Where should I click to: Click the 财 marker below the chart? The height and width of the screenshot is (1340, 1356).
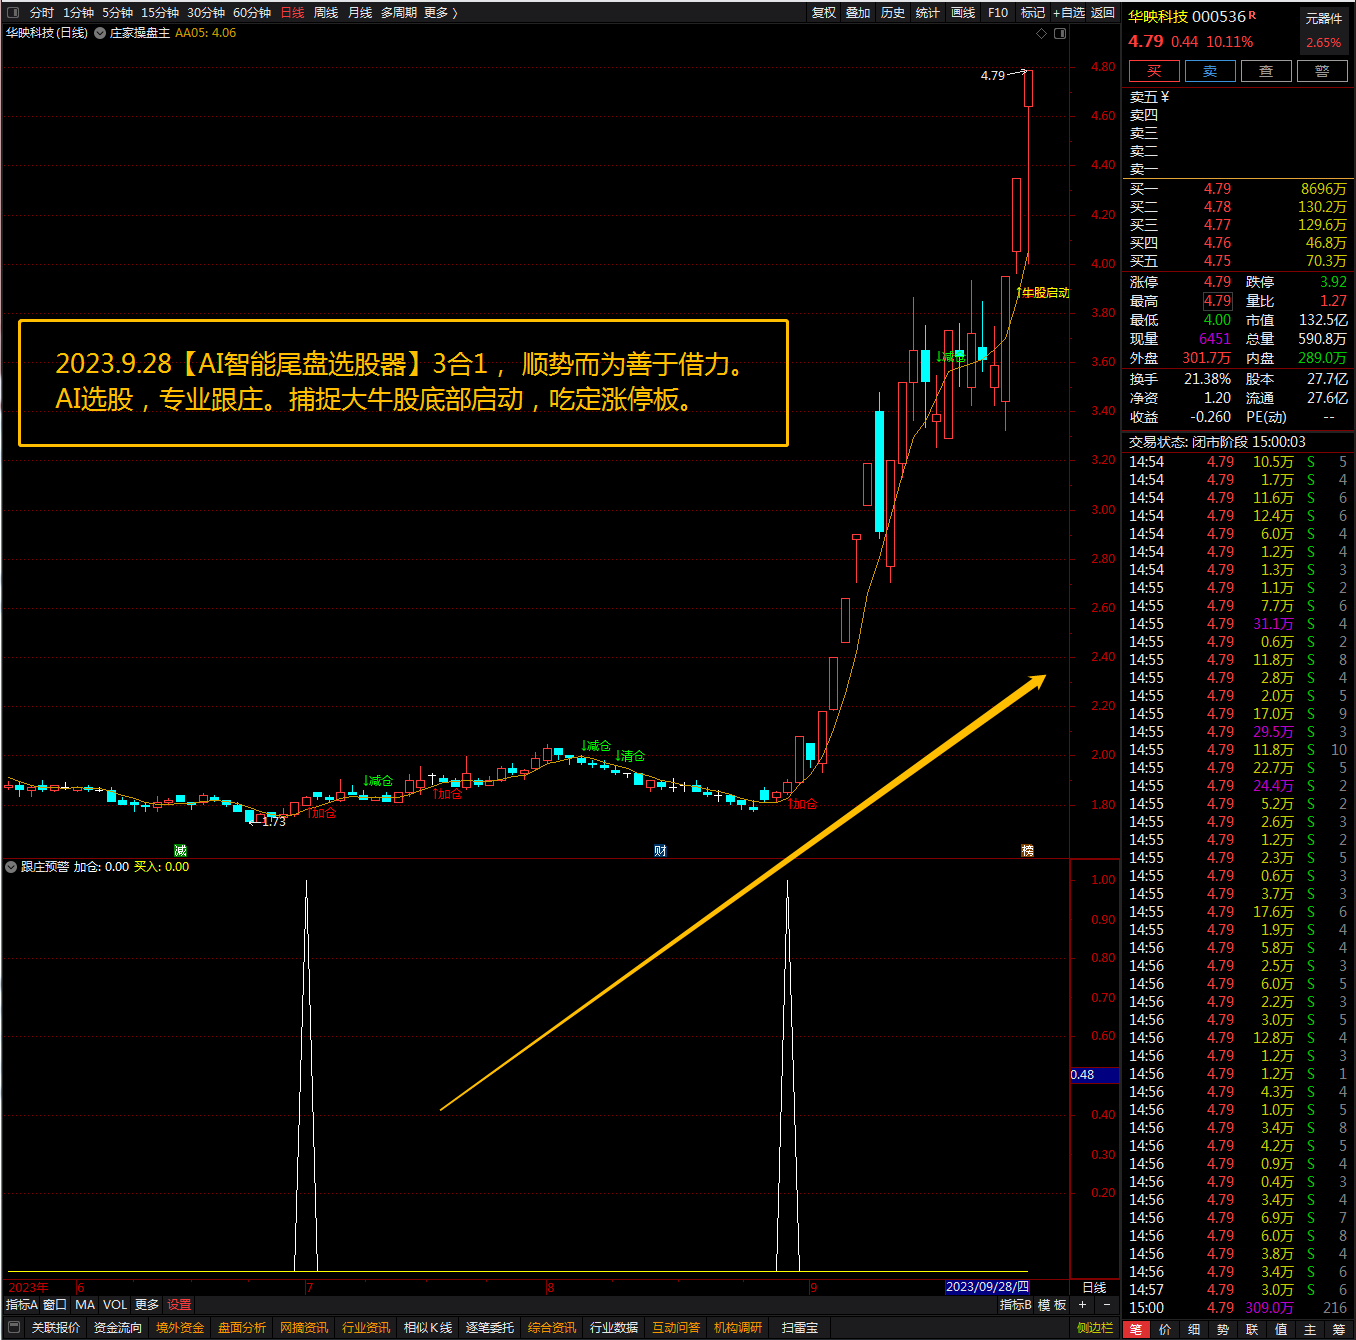[660, 850]
